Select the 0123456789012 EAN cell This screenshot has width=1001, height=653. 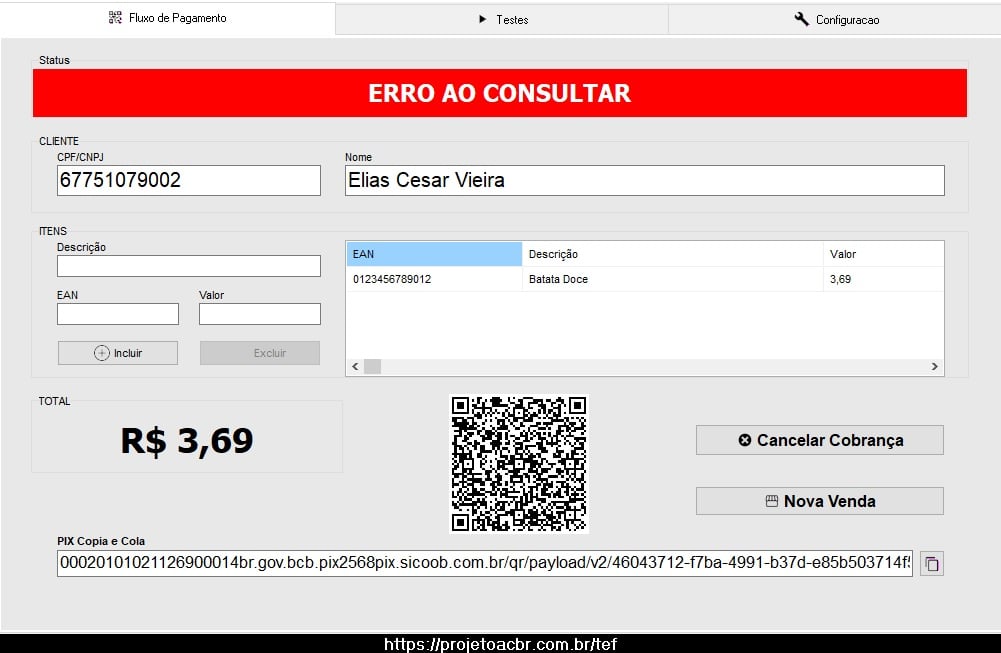(434, 279)
